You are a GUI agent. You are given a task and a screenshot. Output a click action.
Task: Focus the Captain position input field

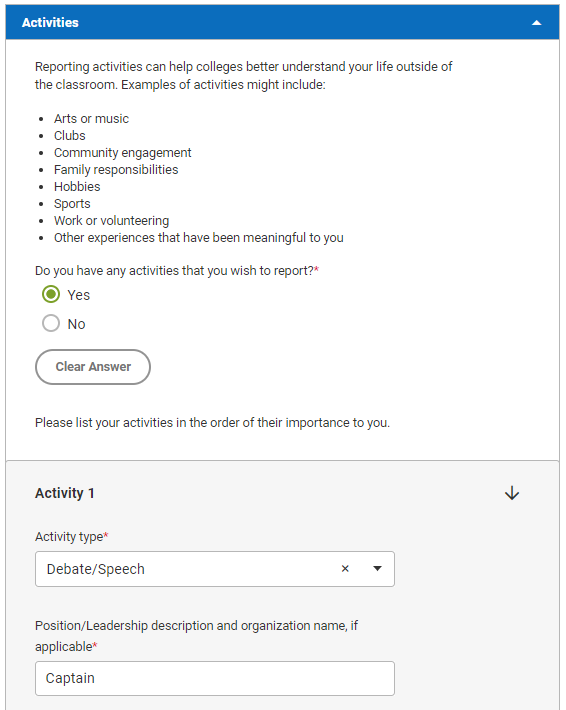click(215, 678)
